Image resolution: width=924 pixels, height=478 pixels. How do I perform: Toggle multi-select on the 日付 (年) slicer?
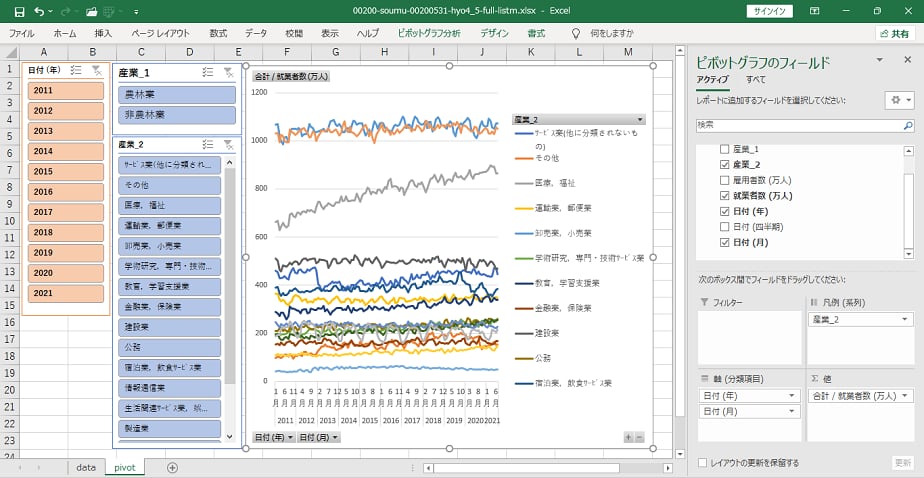click(x=76, y=70)
